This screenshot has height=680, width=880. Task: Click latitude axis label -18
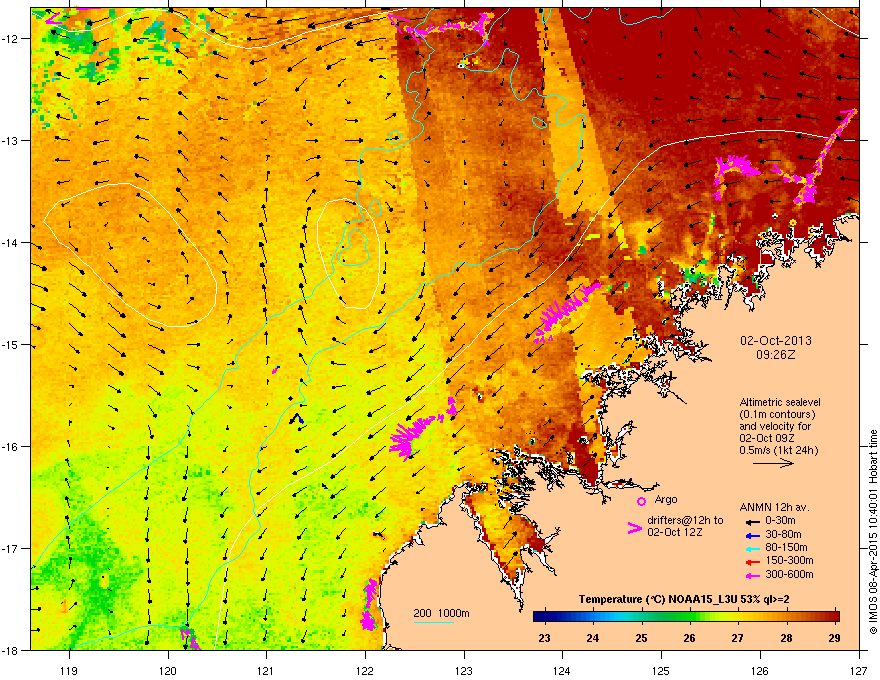(10, 650)
